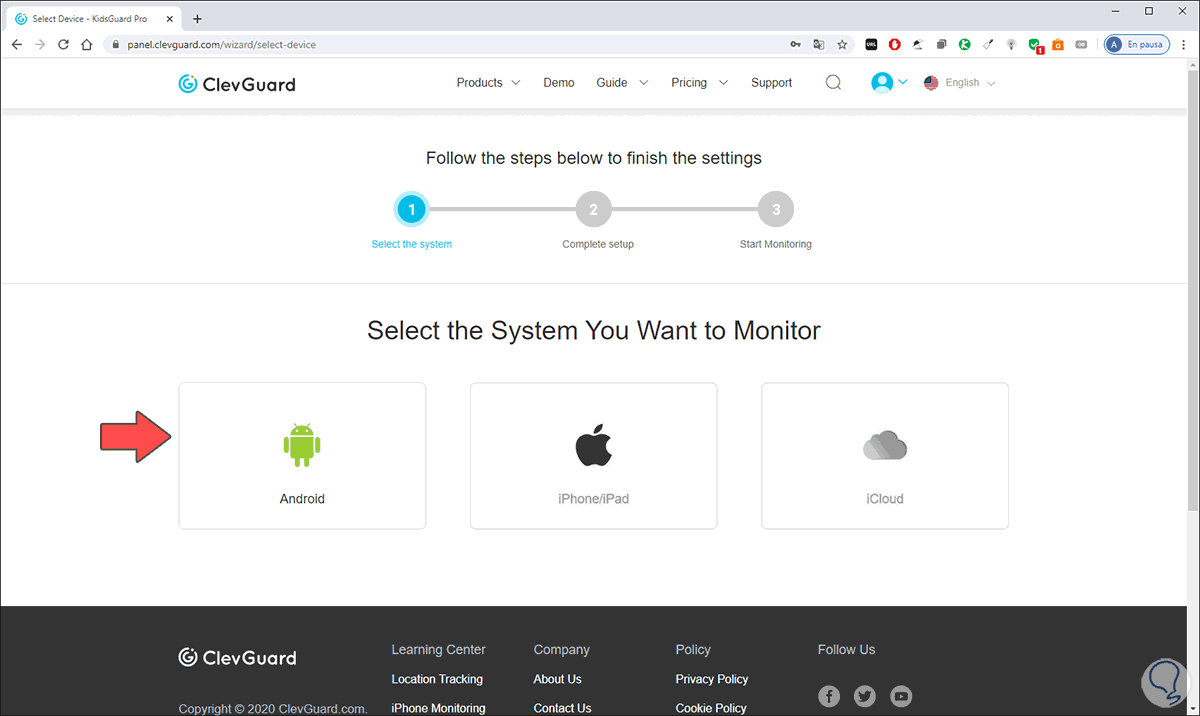Open Chrome three-dot menu

(1184, 45)
